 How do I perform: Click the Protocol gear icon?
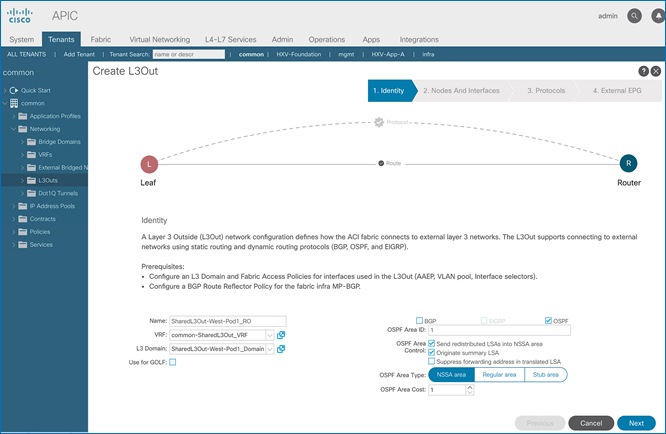[x=379, y=122]
